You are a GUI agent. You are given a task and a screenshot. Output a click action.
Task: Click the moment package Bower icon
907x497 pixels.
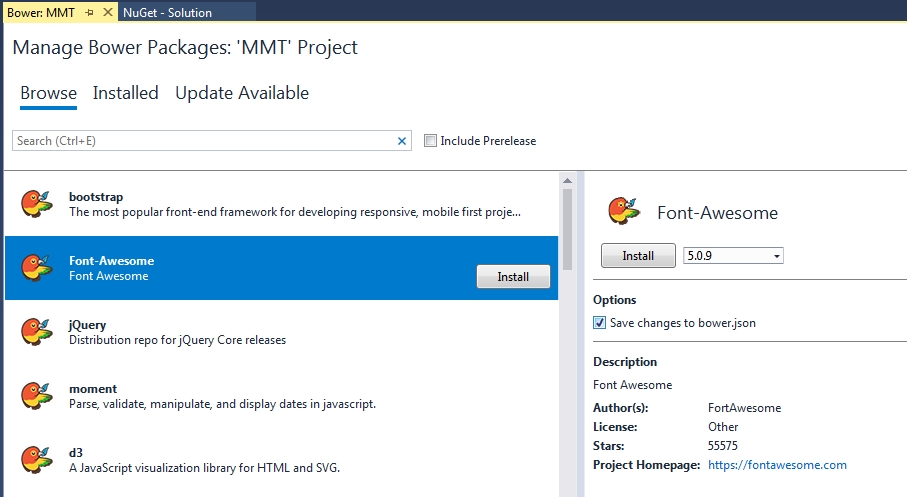36,395
